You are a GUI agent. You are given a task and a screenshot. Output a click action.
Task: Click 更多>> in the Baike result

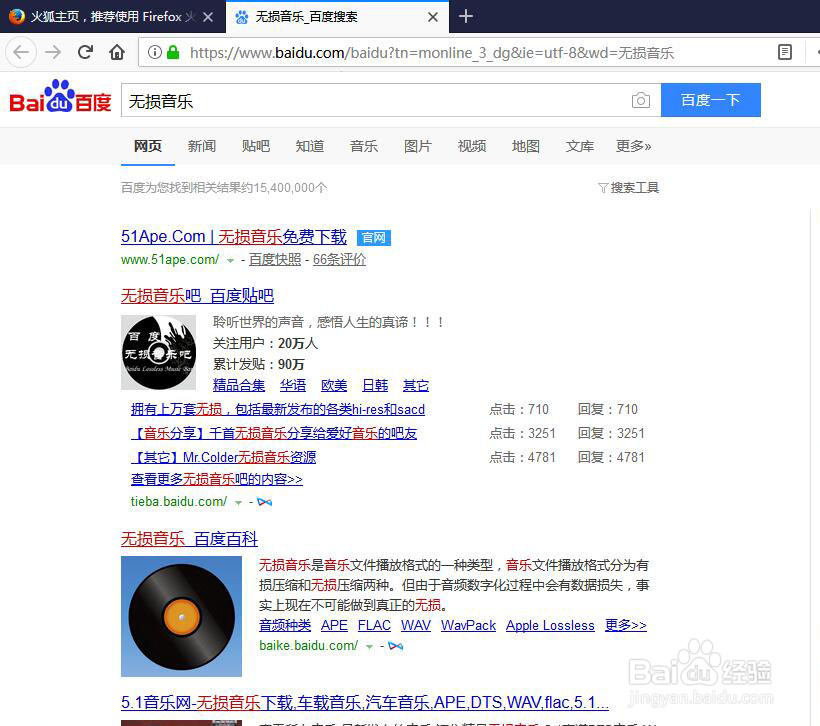click(625, 626)
